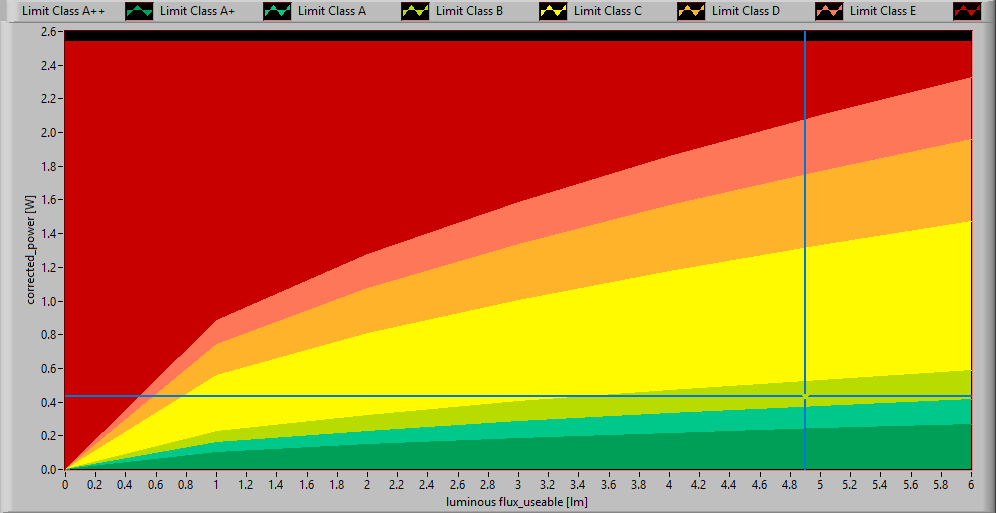Click the Limit Class D plot legend icon
996x513 pixels.
(829, 12)
